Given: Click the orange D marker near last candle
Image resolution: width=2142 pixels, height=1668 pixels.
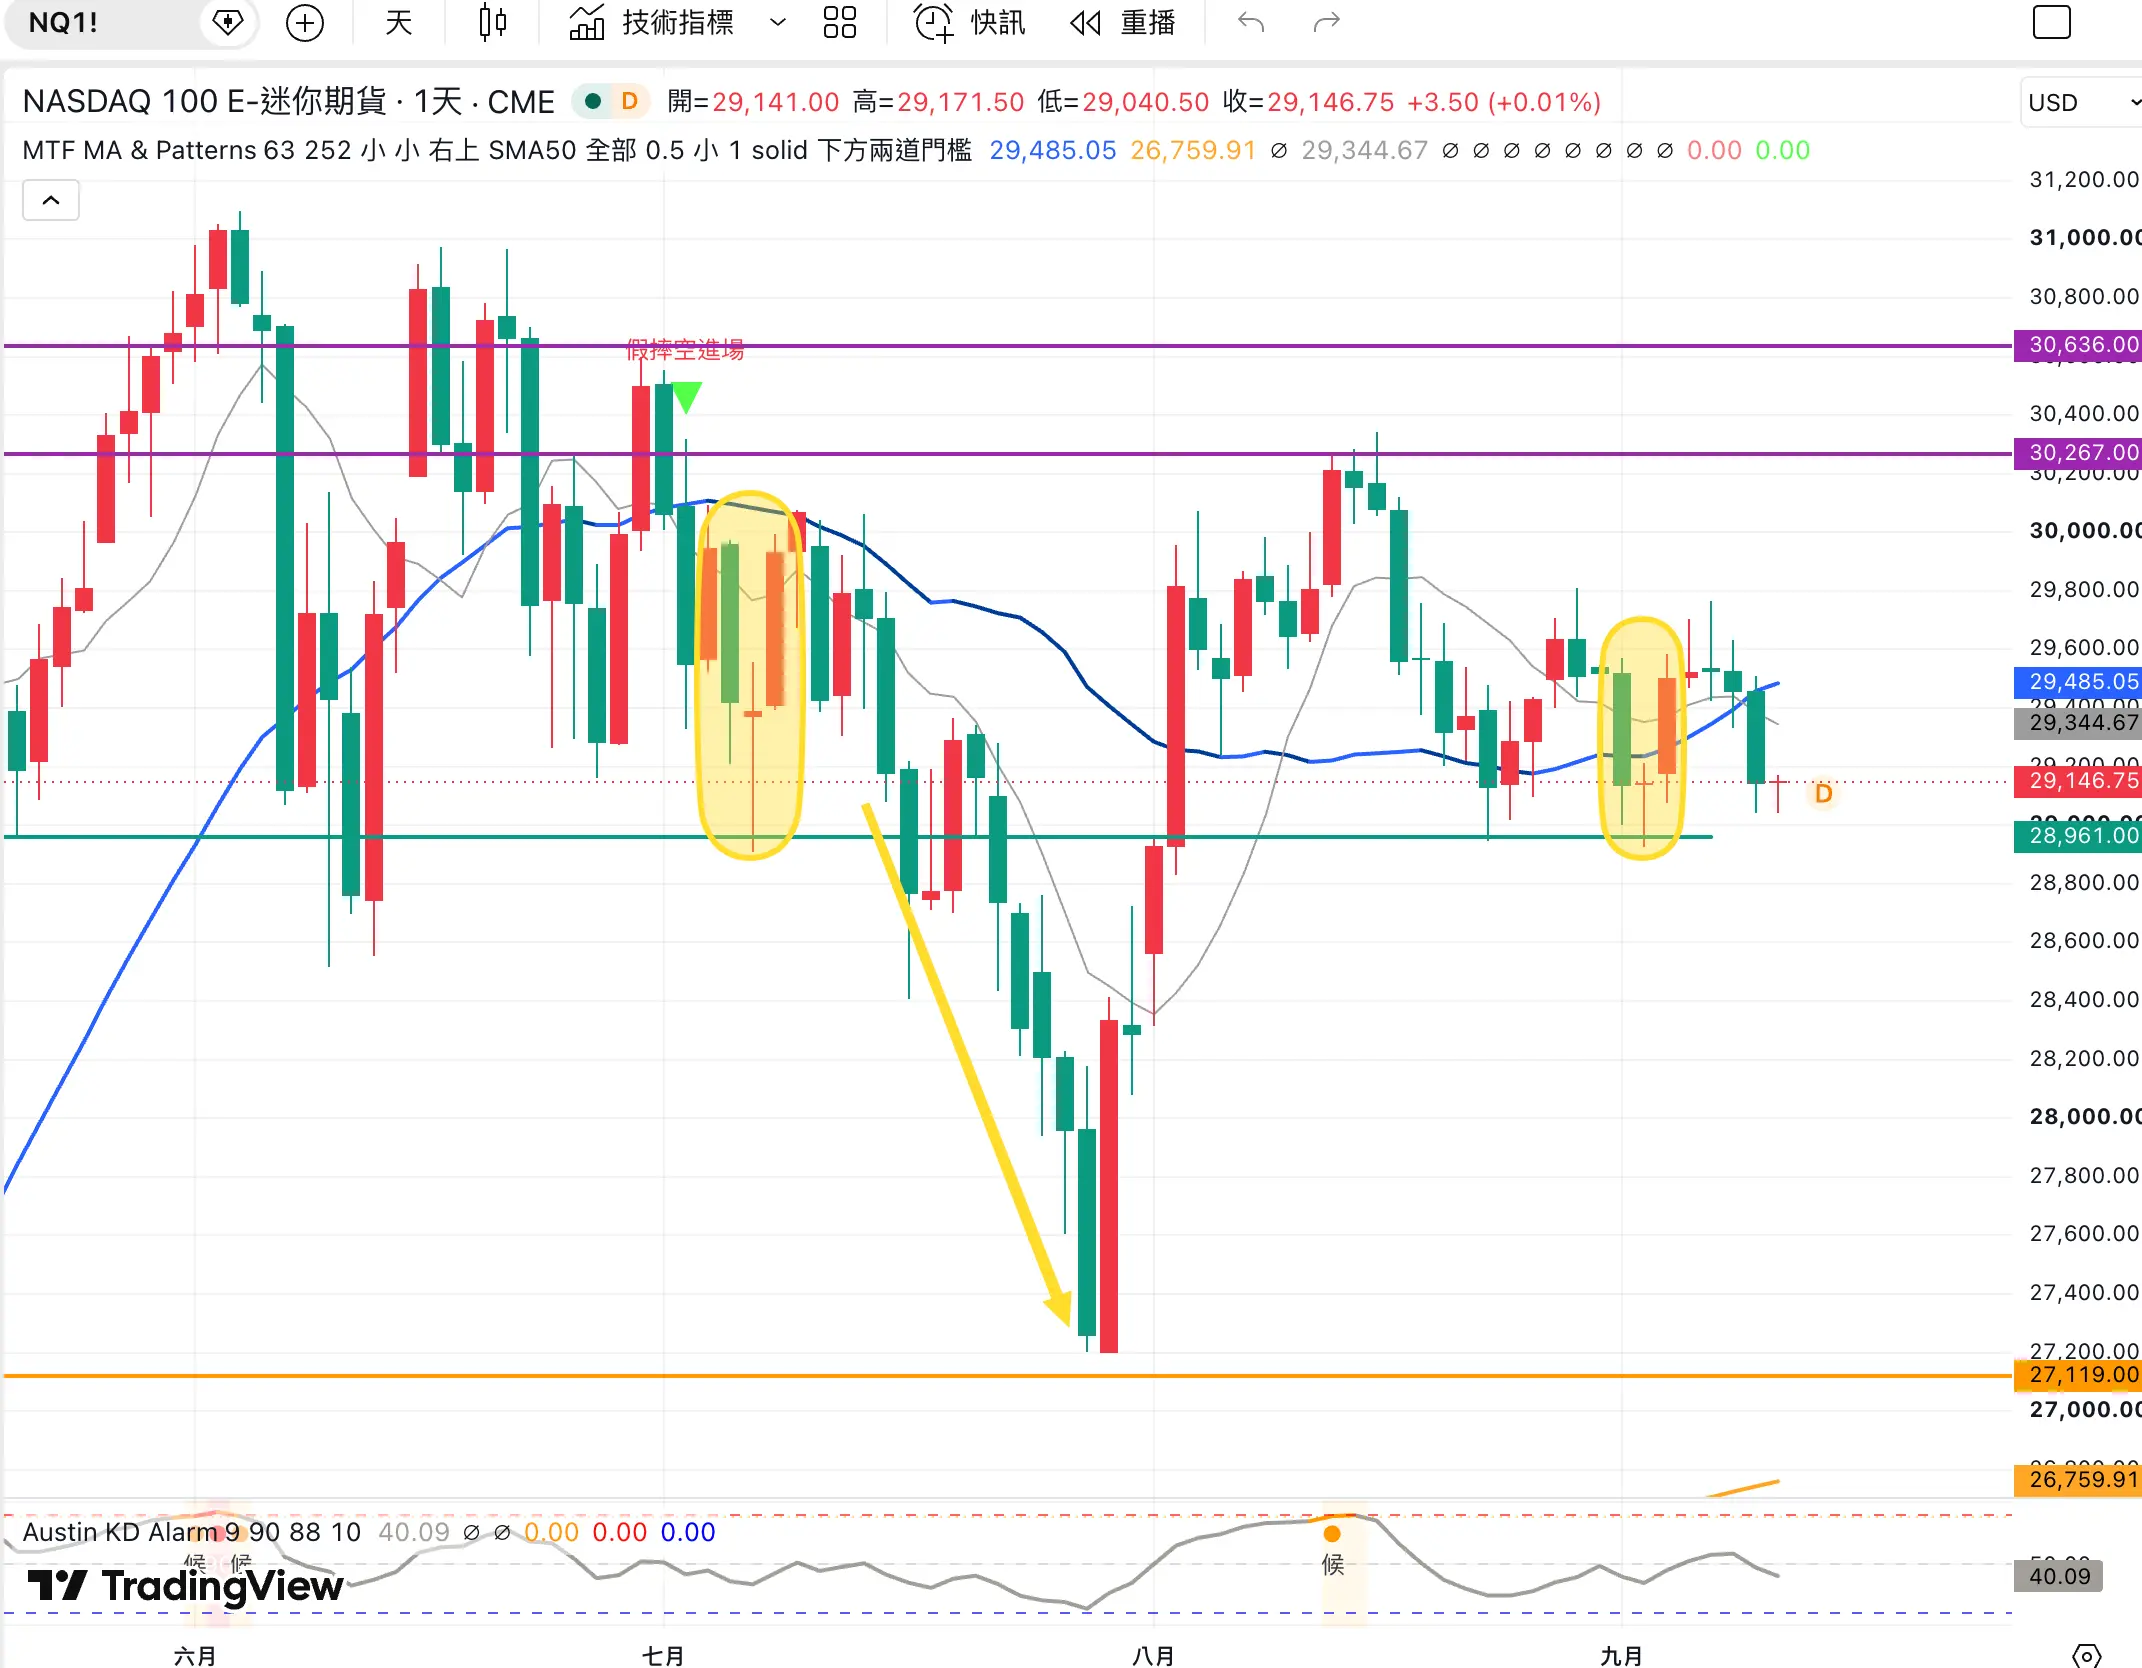Looking at the screenshot, I should pyautogui.click(x=1823, y=794).
